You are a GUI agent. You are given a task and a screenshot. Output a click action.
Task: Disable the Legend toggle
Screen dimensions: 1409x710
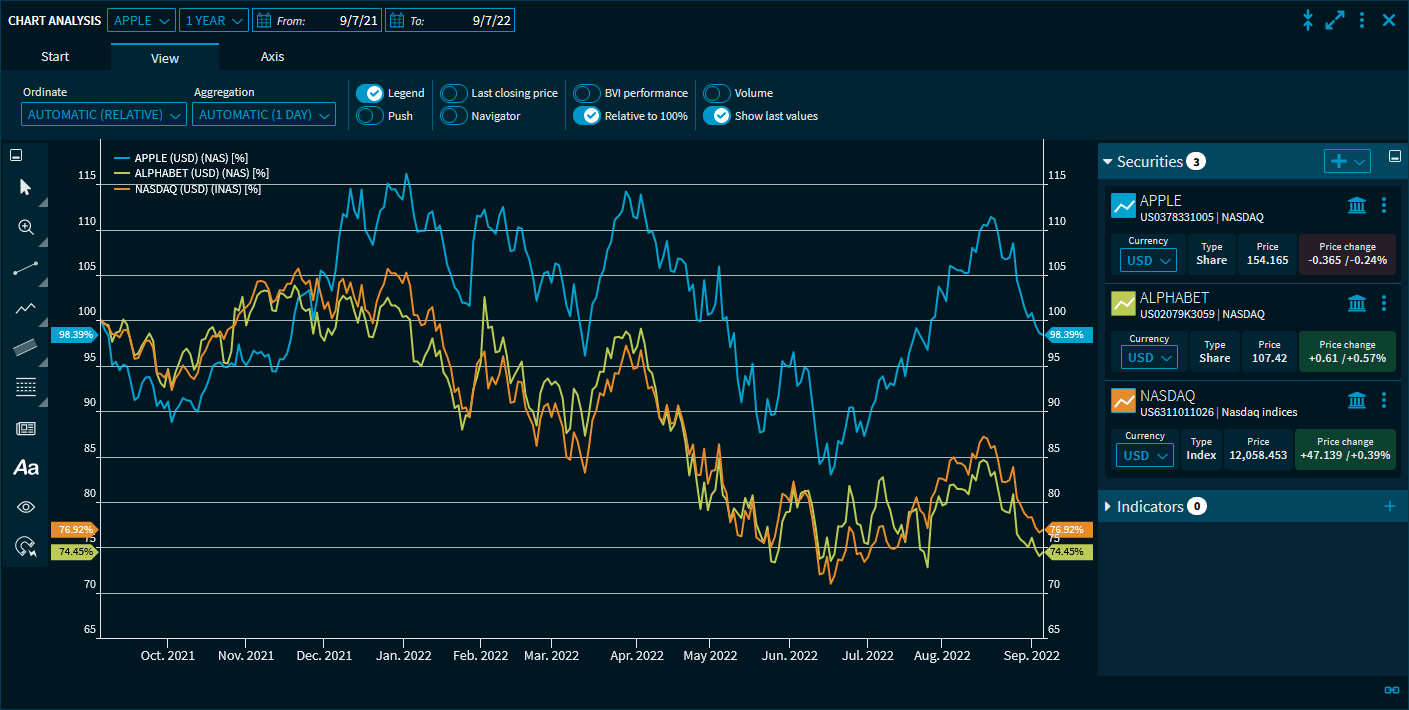coord(370,93)
